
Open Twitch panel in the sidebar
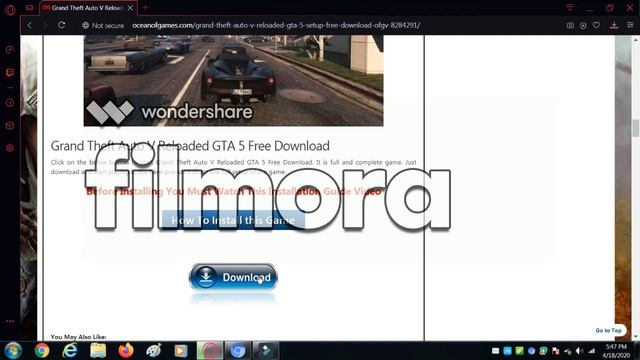point(10,73)
